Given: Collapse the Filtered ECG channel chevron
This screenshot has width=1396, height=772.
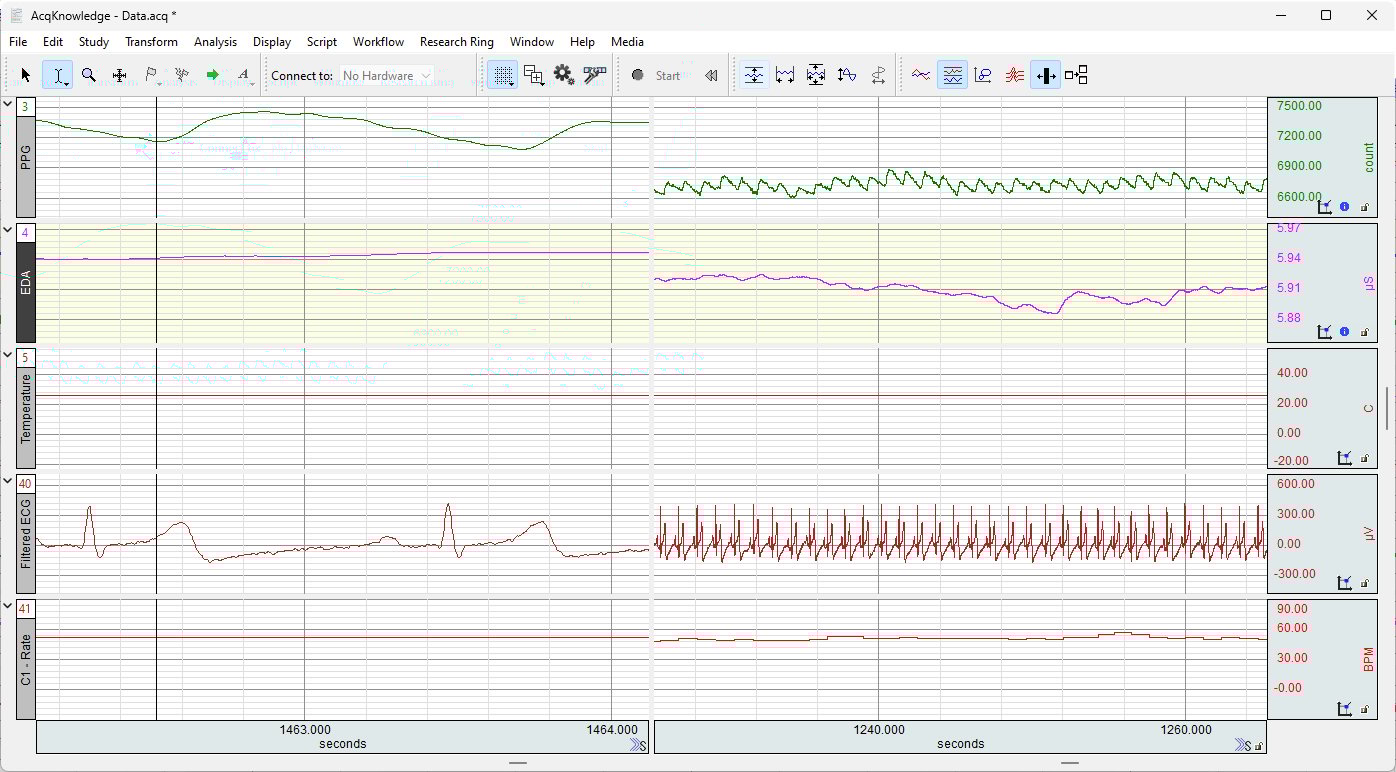Looking at the screenshot, I should point(8,482).
